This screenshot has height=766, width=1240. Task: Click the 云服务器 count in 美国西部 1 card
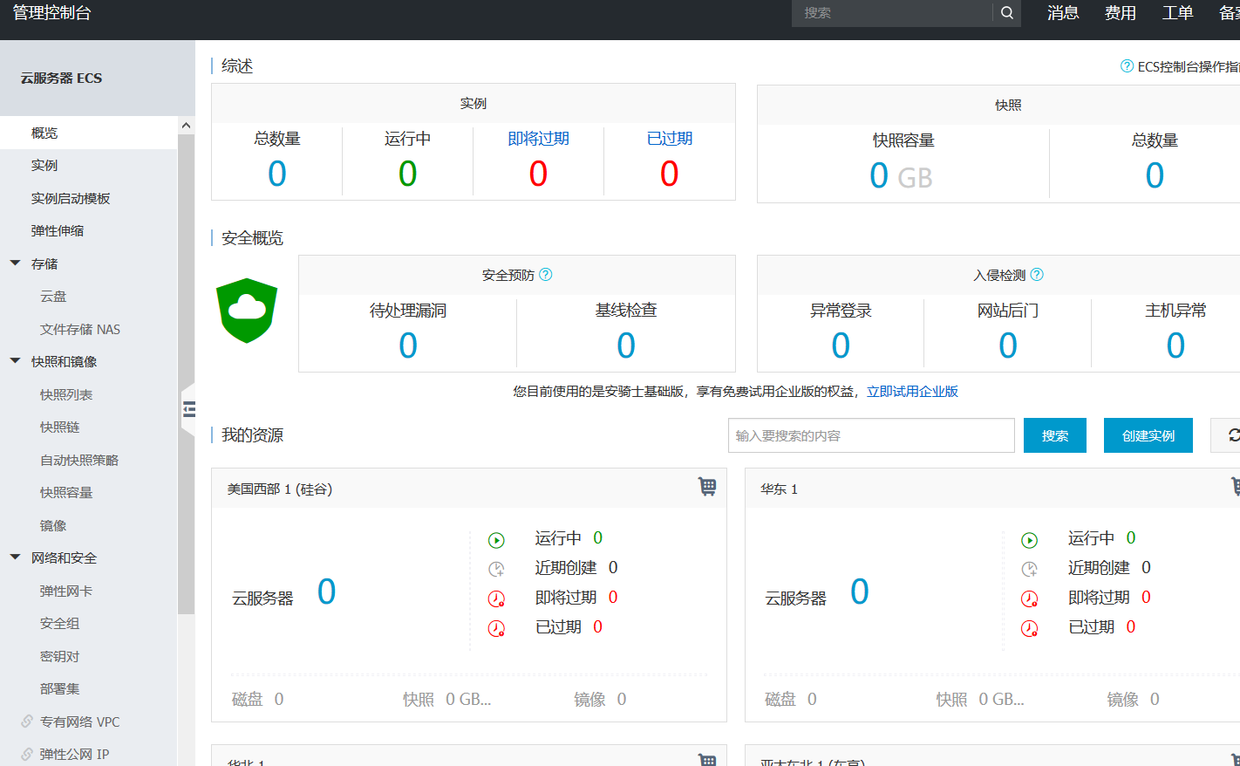click(x=326, y=592)
